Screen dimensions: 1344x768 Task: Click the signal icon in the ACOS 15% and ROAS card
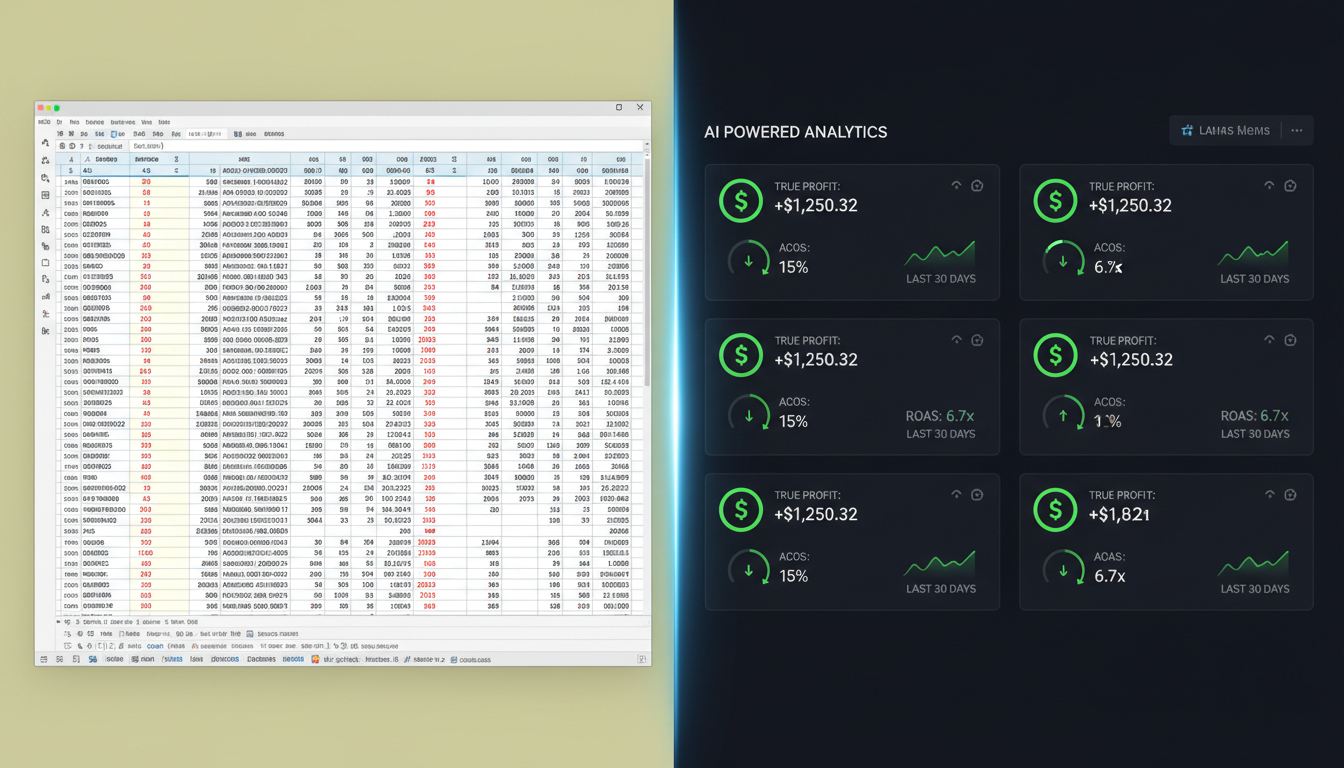(x=956, y=340)
